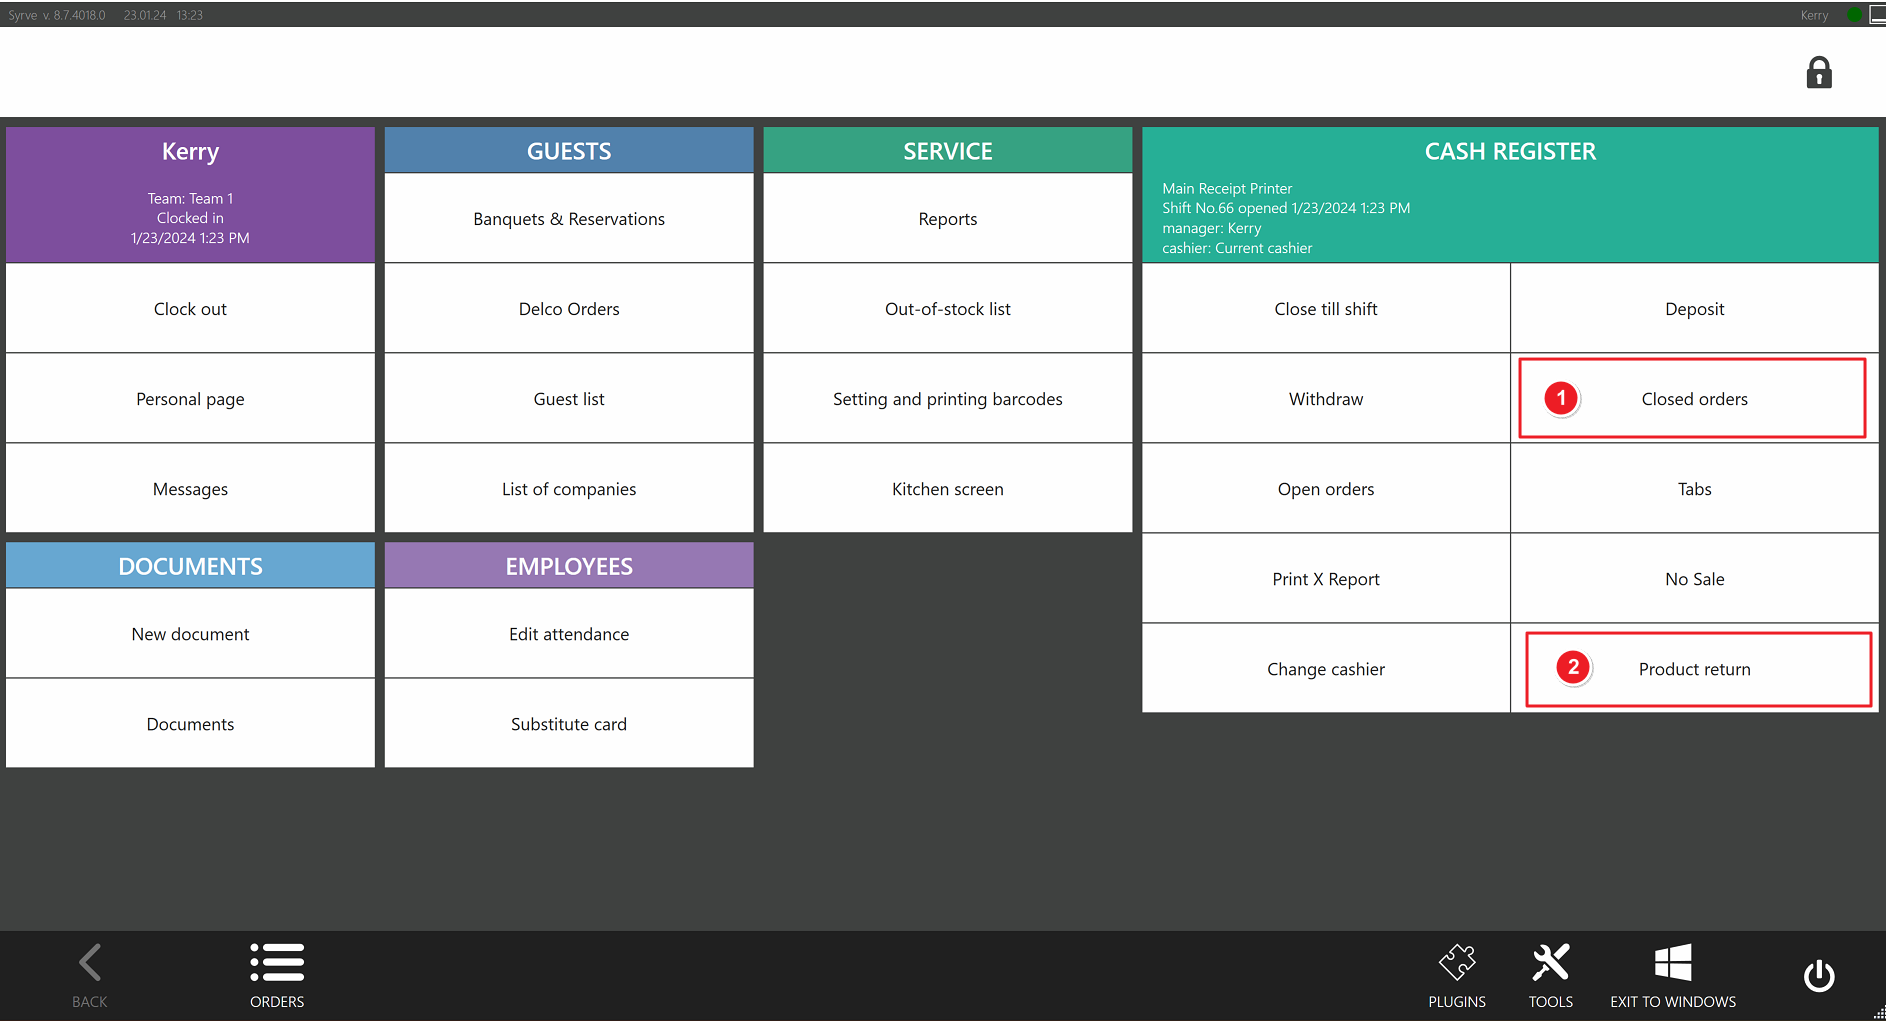Open the Reports tile under Service
This screenshot has width=1886, height=1021.
(x=947, y=219)
